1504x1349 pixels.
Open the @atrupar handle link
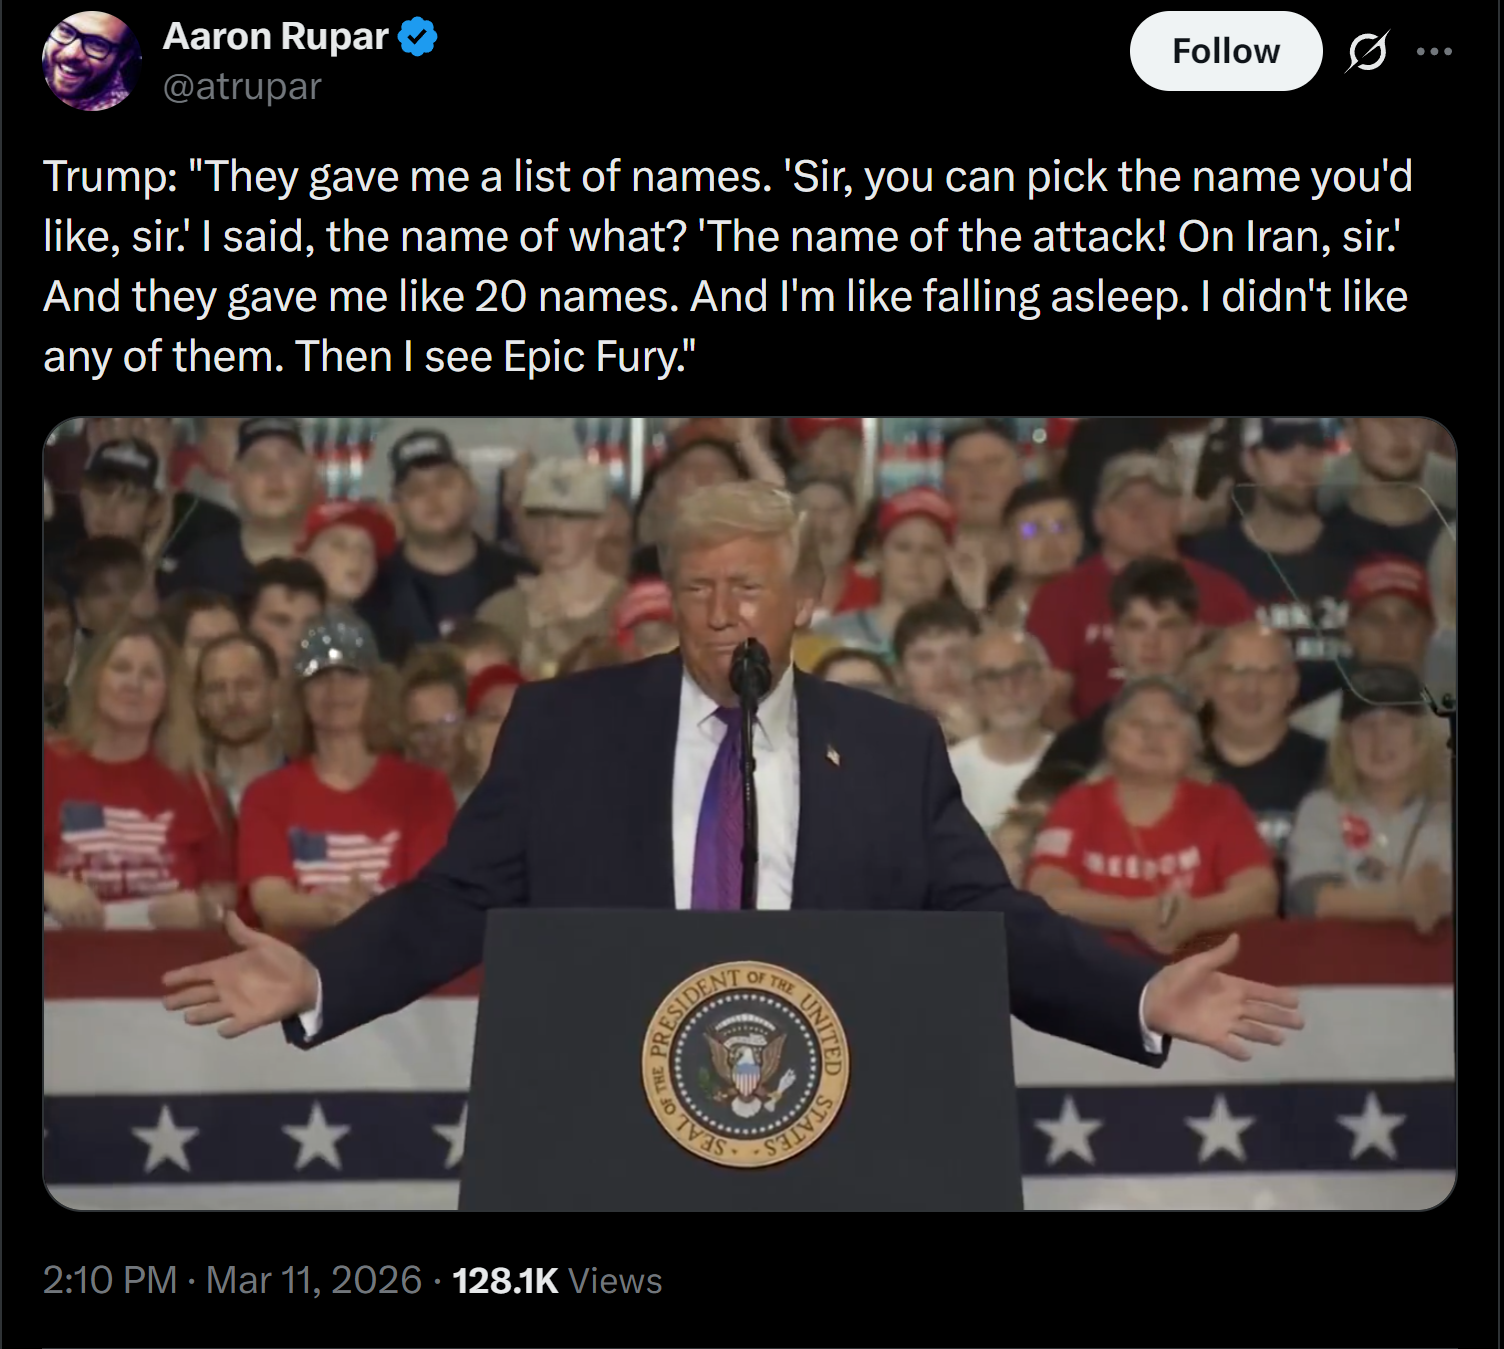click(242, 87)
